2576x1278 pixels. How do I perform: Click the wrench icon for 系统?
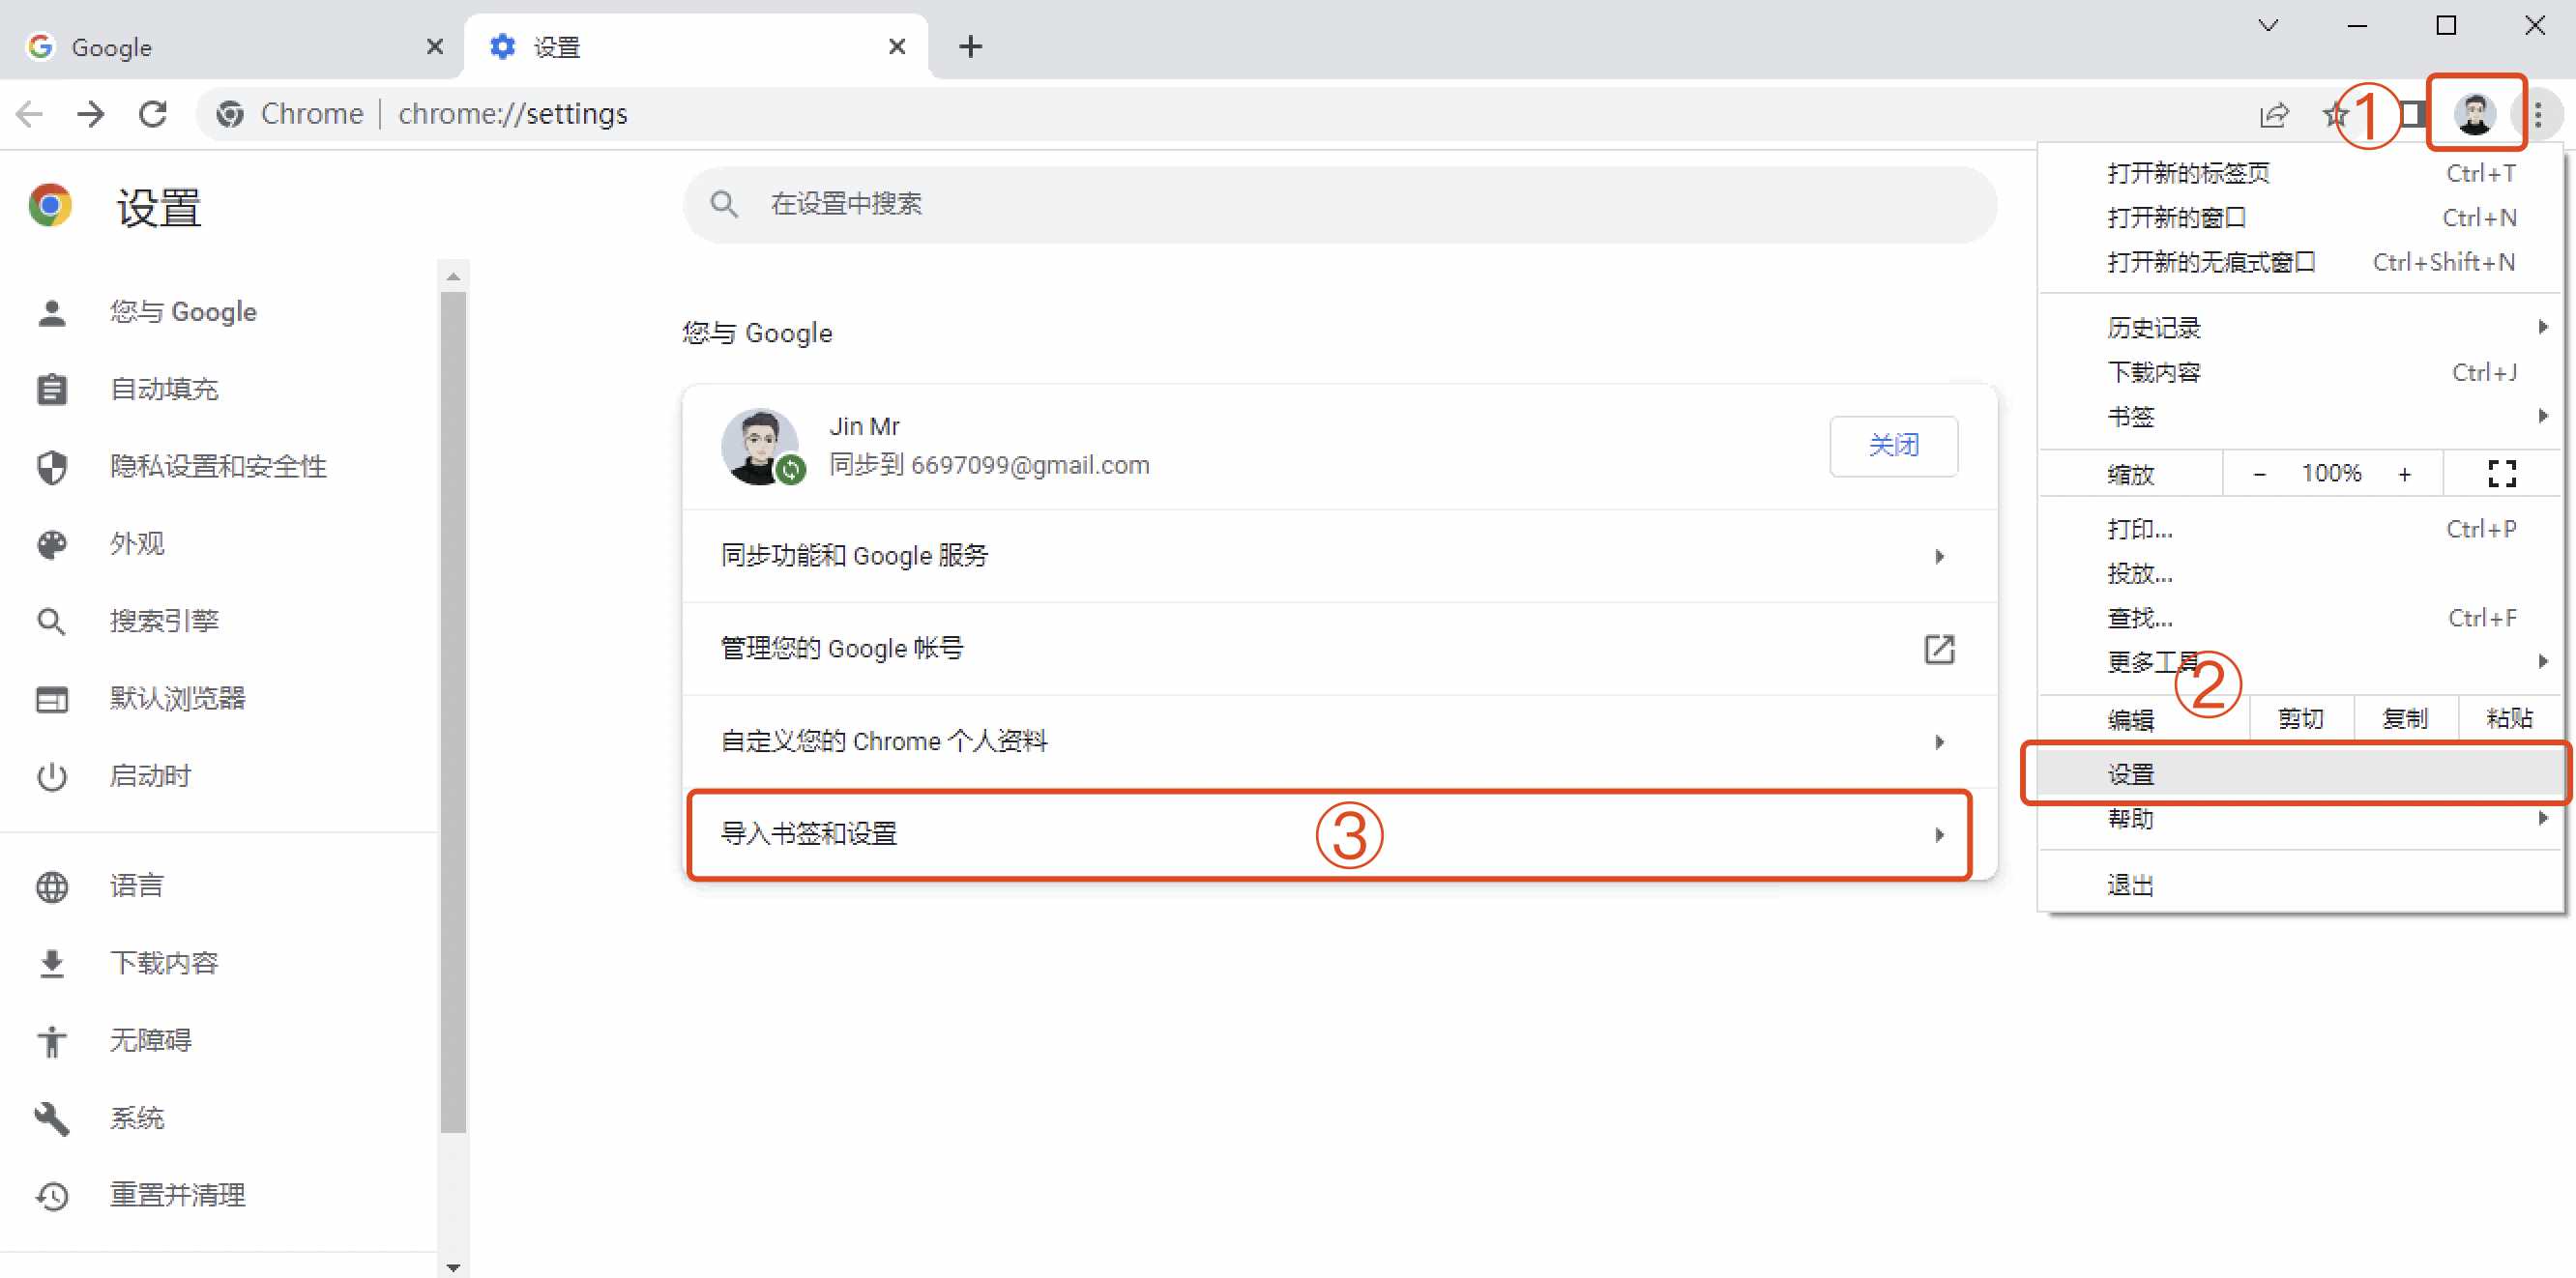52,1119
